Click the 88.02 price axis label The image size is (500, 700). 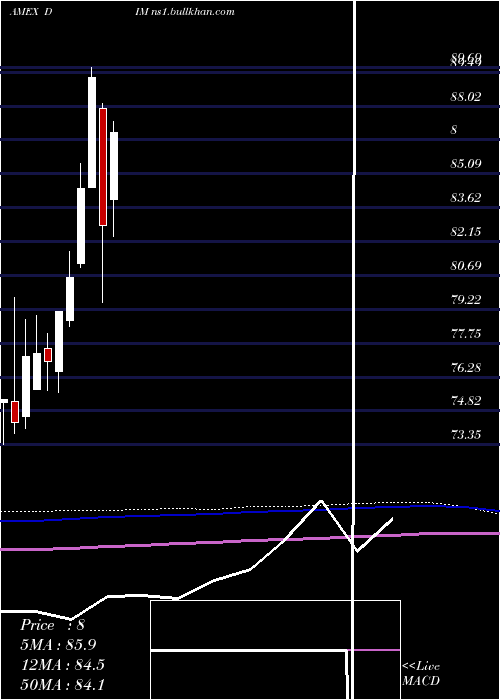[x=466, y=96]
